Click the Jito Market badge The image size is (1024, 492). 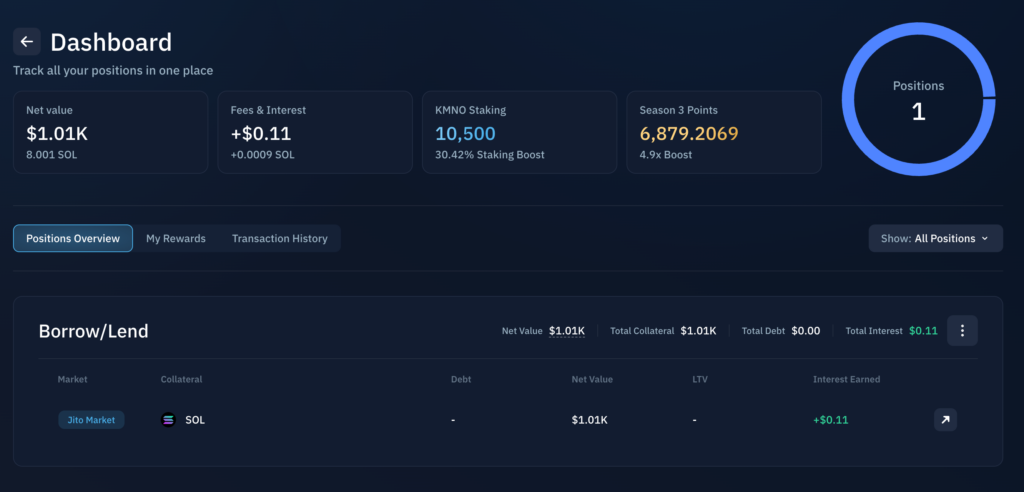[91, 420]
